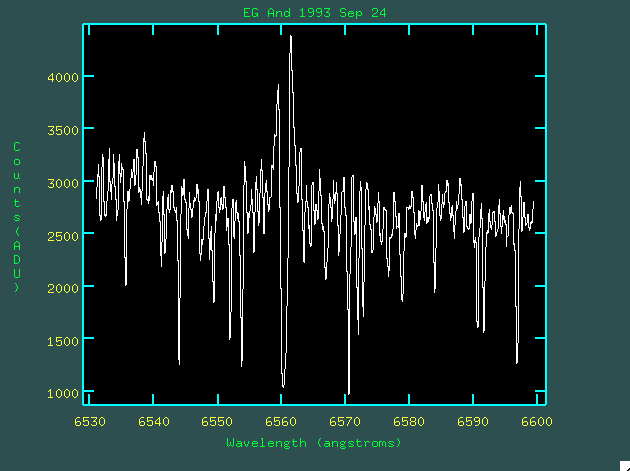
Task: Click the y-axis value 2000
Action: (63, 289)
